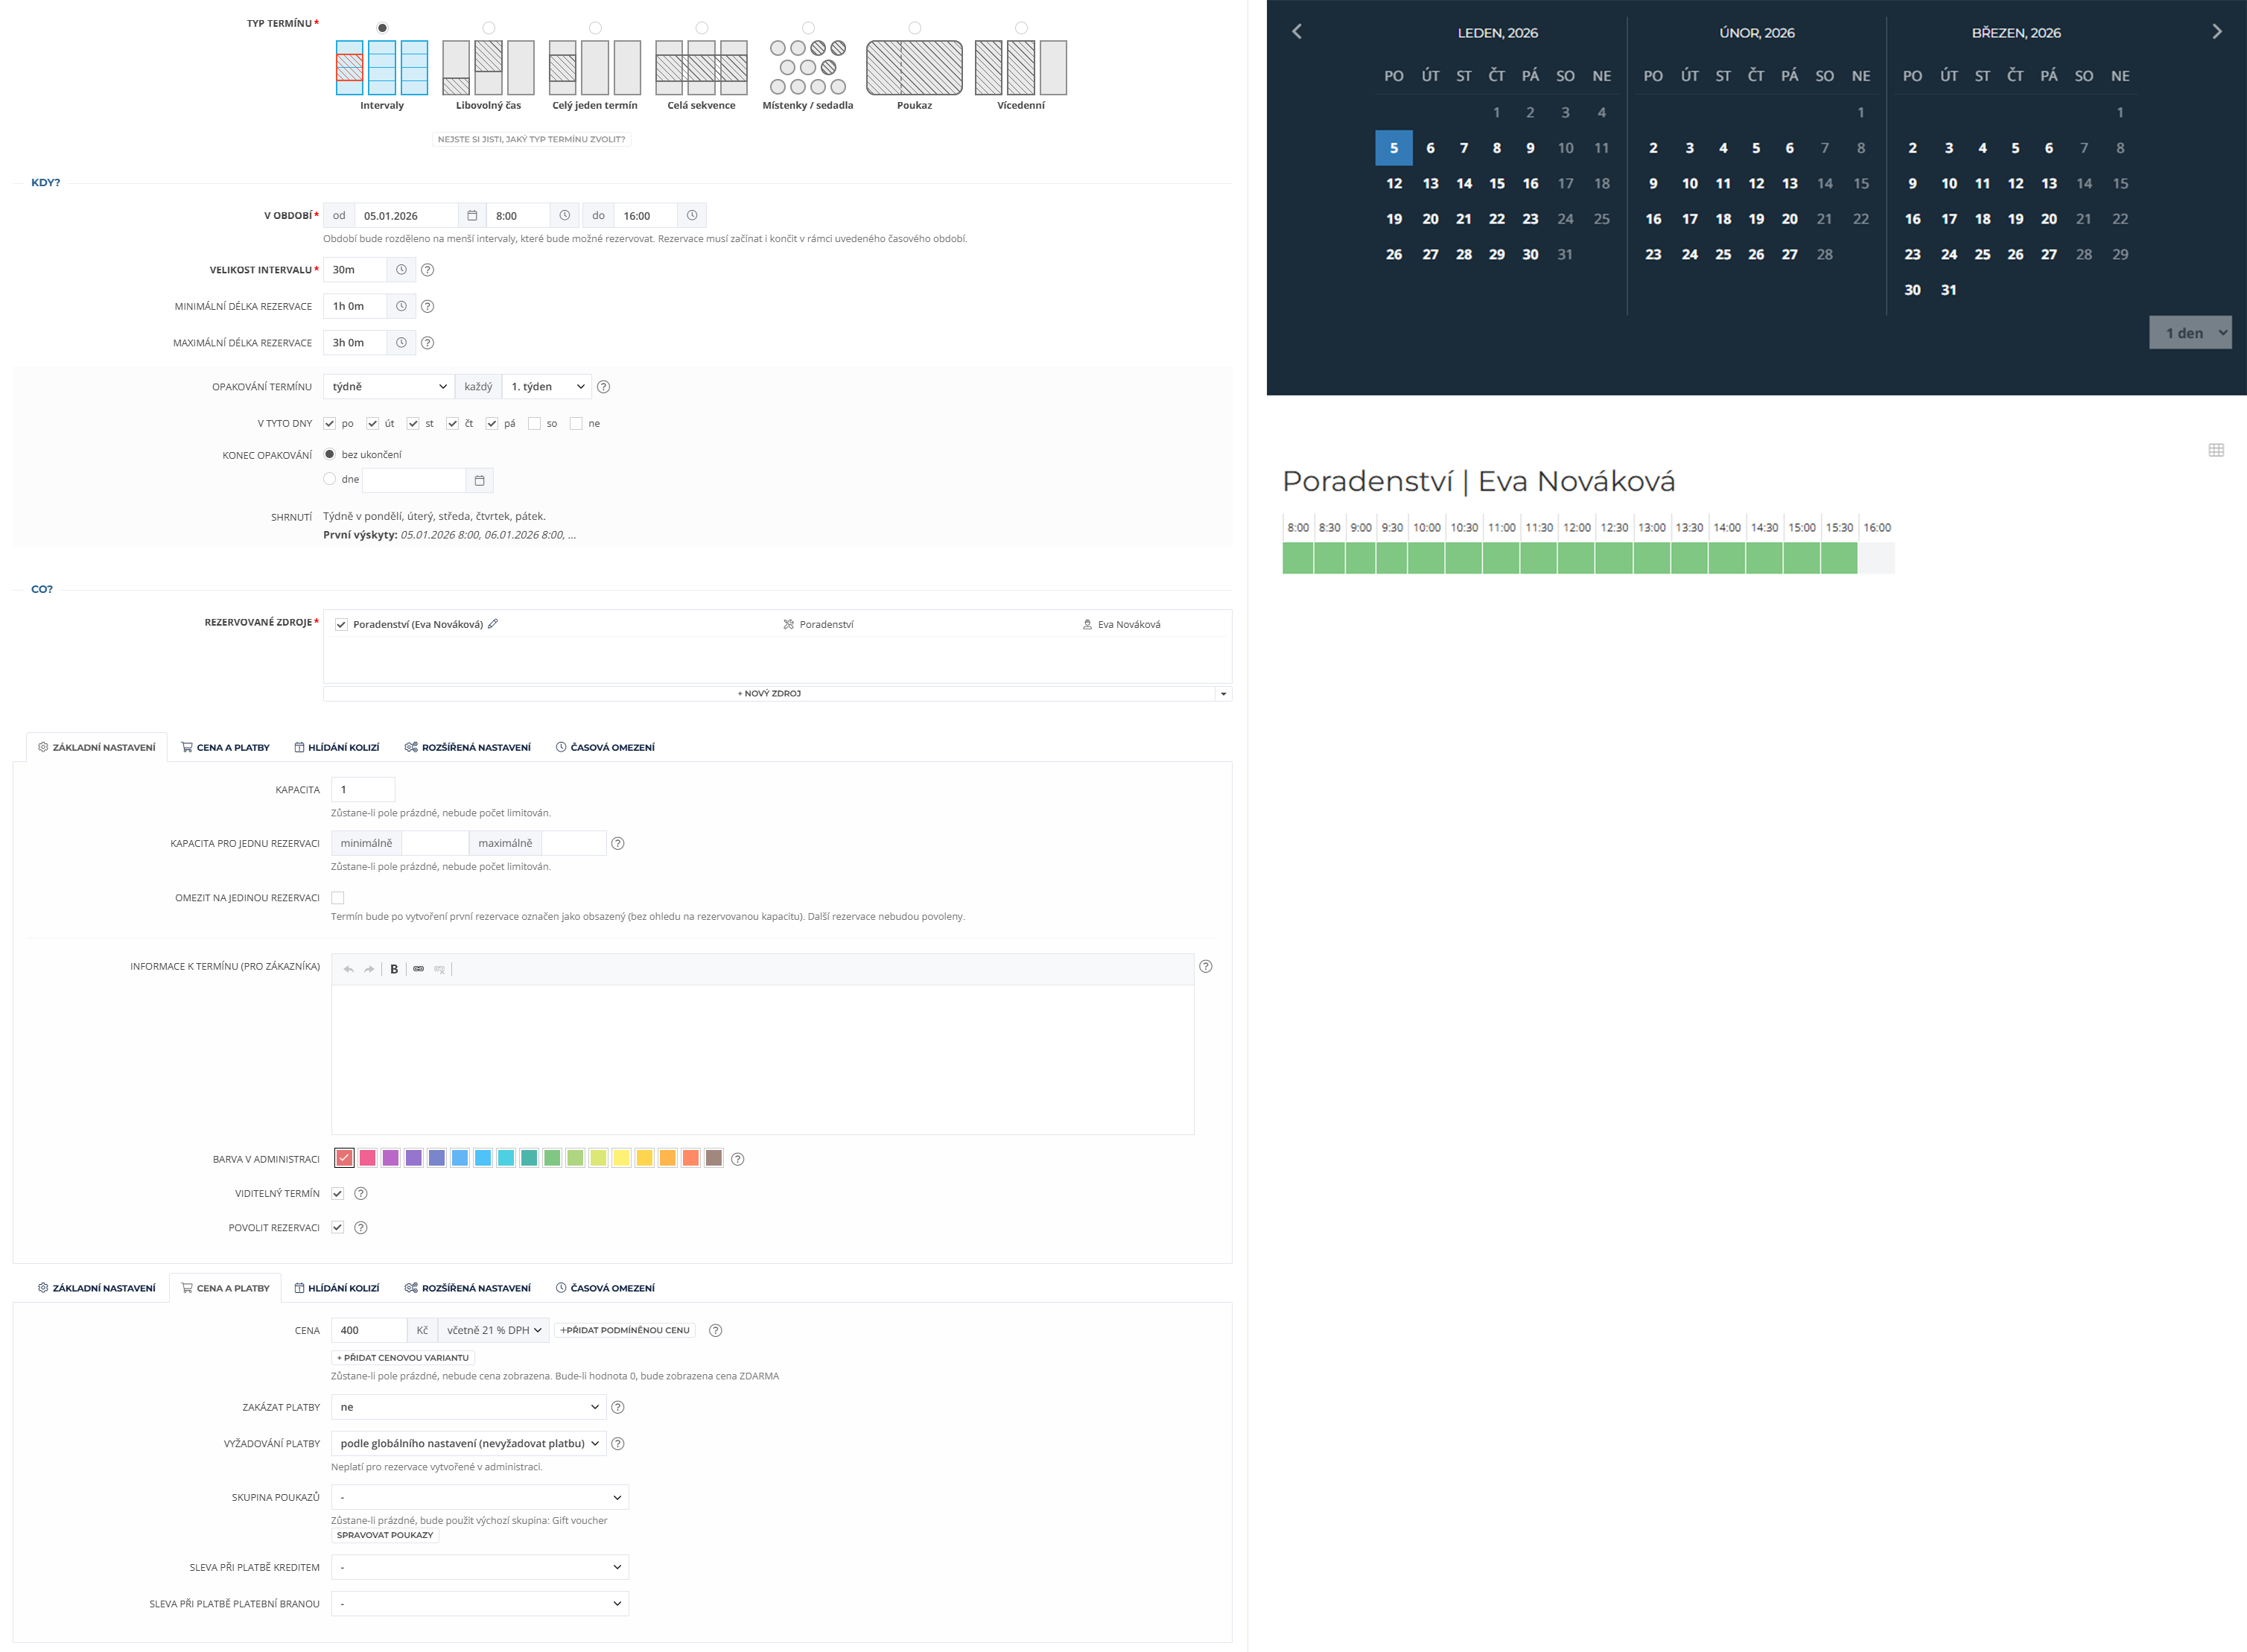Tick the Omezit na jedinou rezervaci checkbox
Viewport: 2247px width, 1652px height.
click(338, 898)
